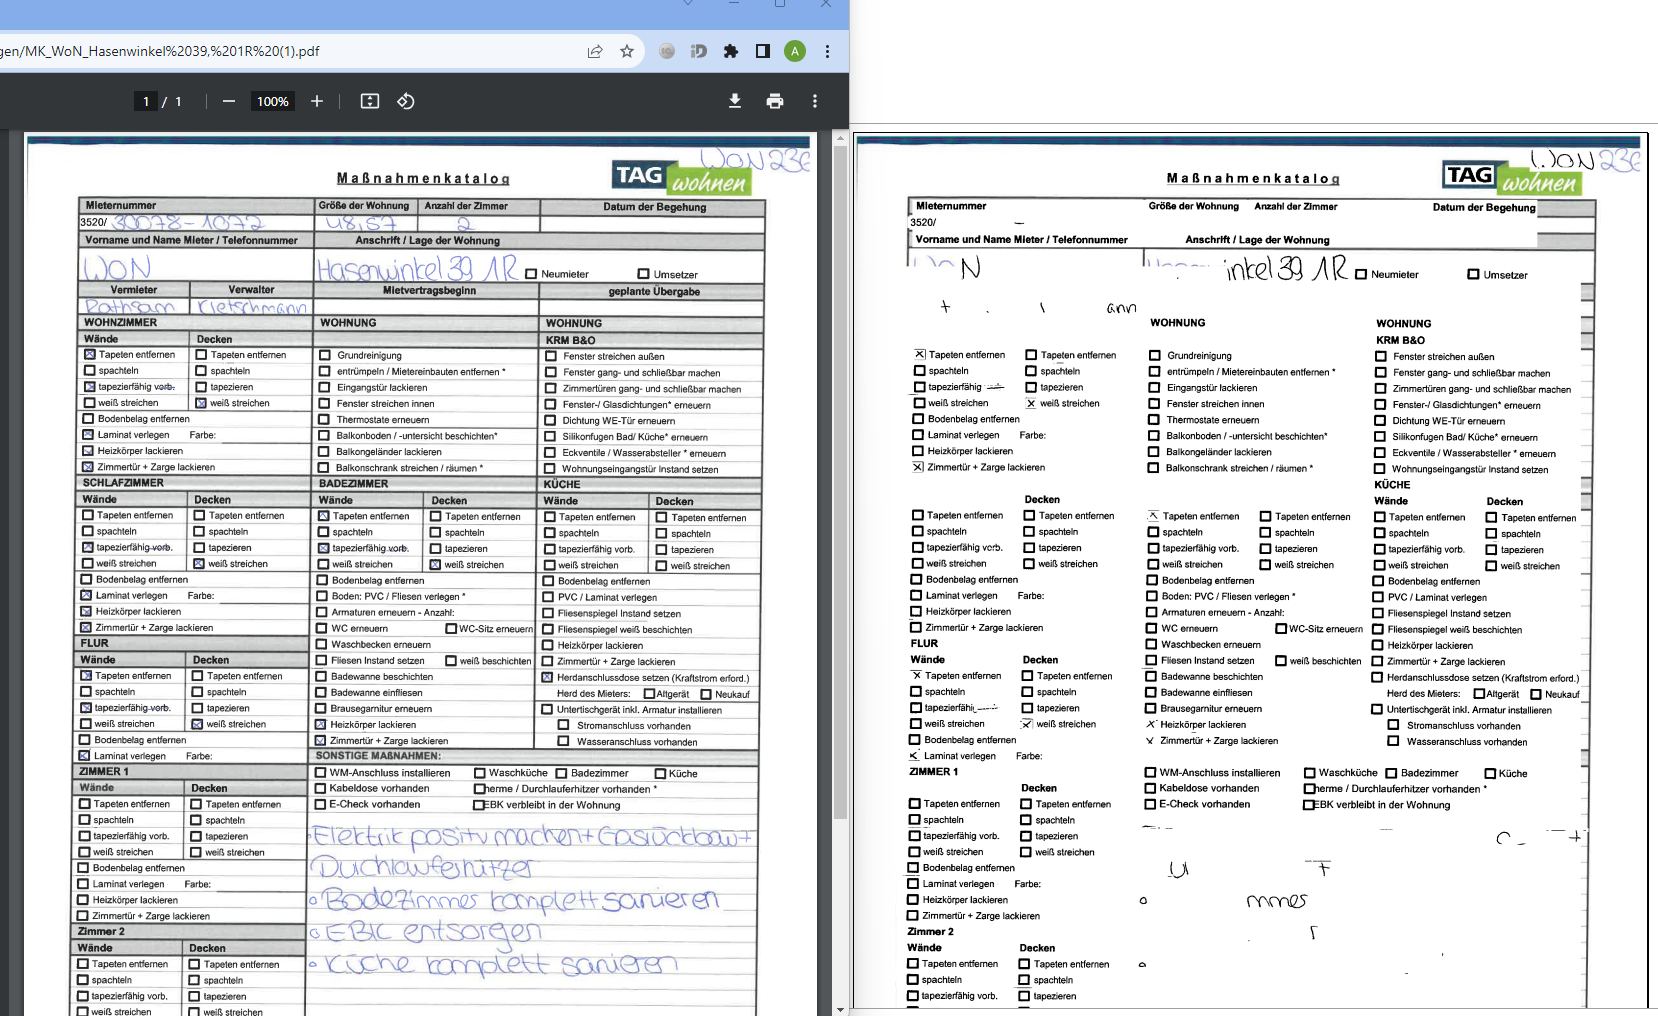Viewport: 1658px width, 1016px height.
Task: Click Mietvertragsbeginn header in left PDF
Action: 429,291
